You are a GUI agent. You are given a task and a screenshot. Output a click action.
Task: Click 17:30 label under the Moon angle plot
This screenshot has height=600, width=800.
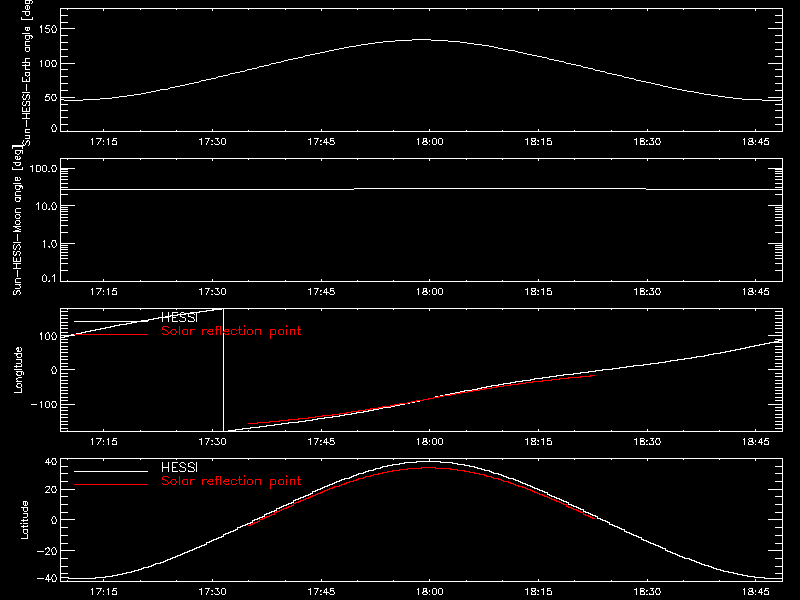(x=212, y=292)
